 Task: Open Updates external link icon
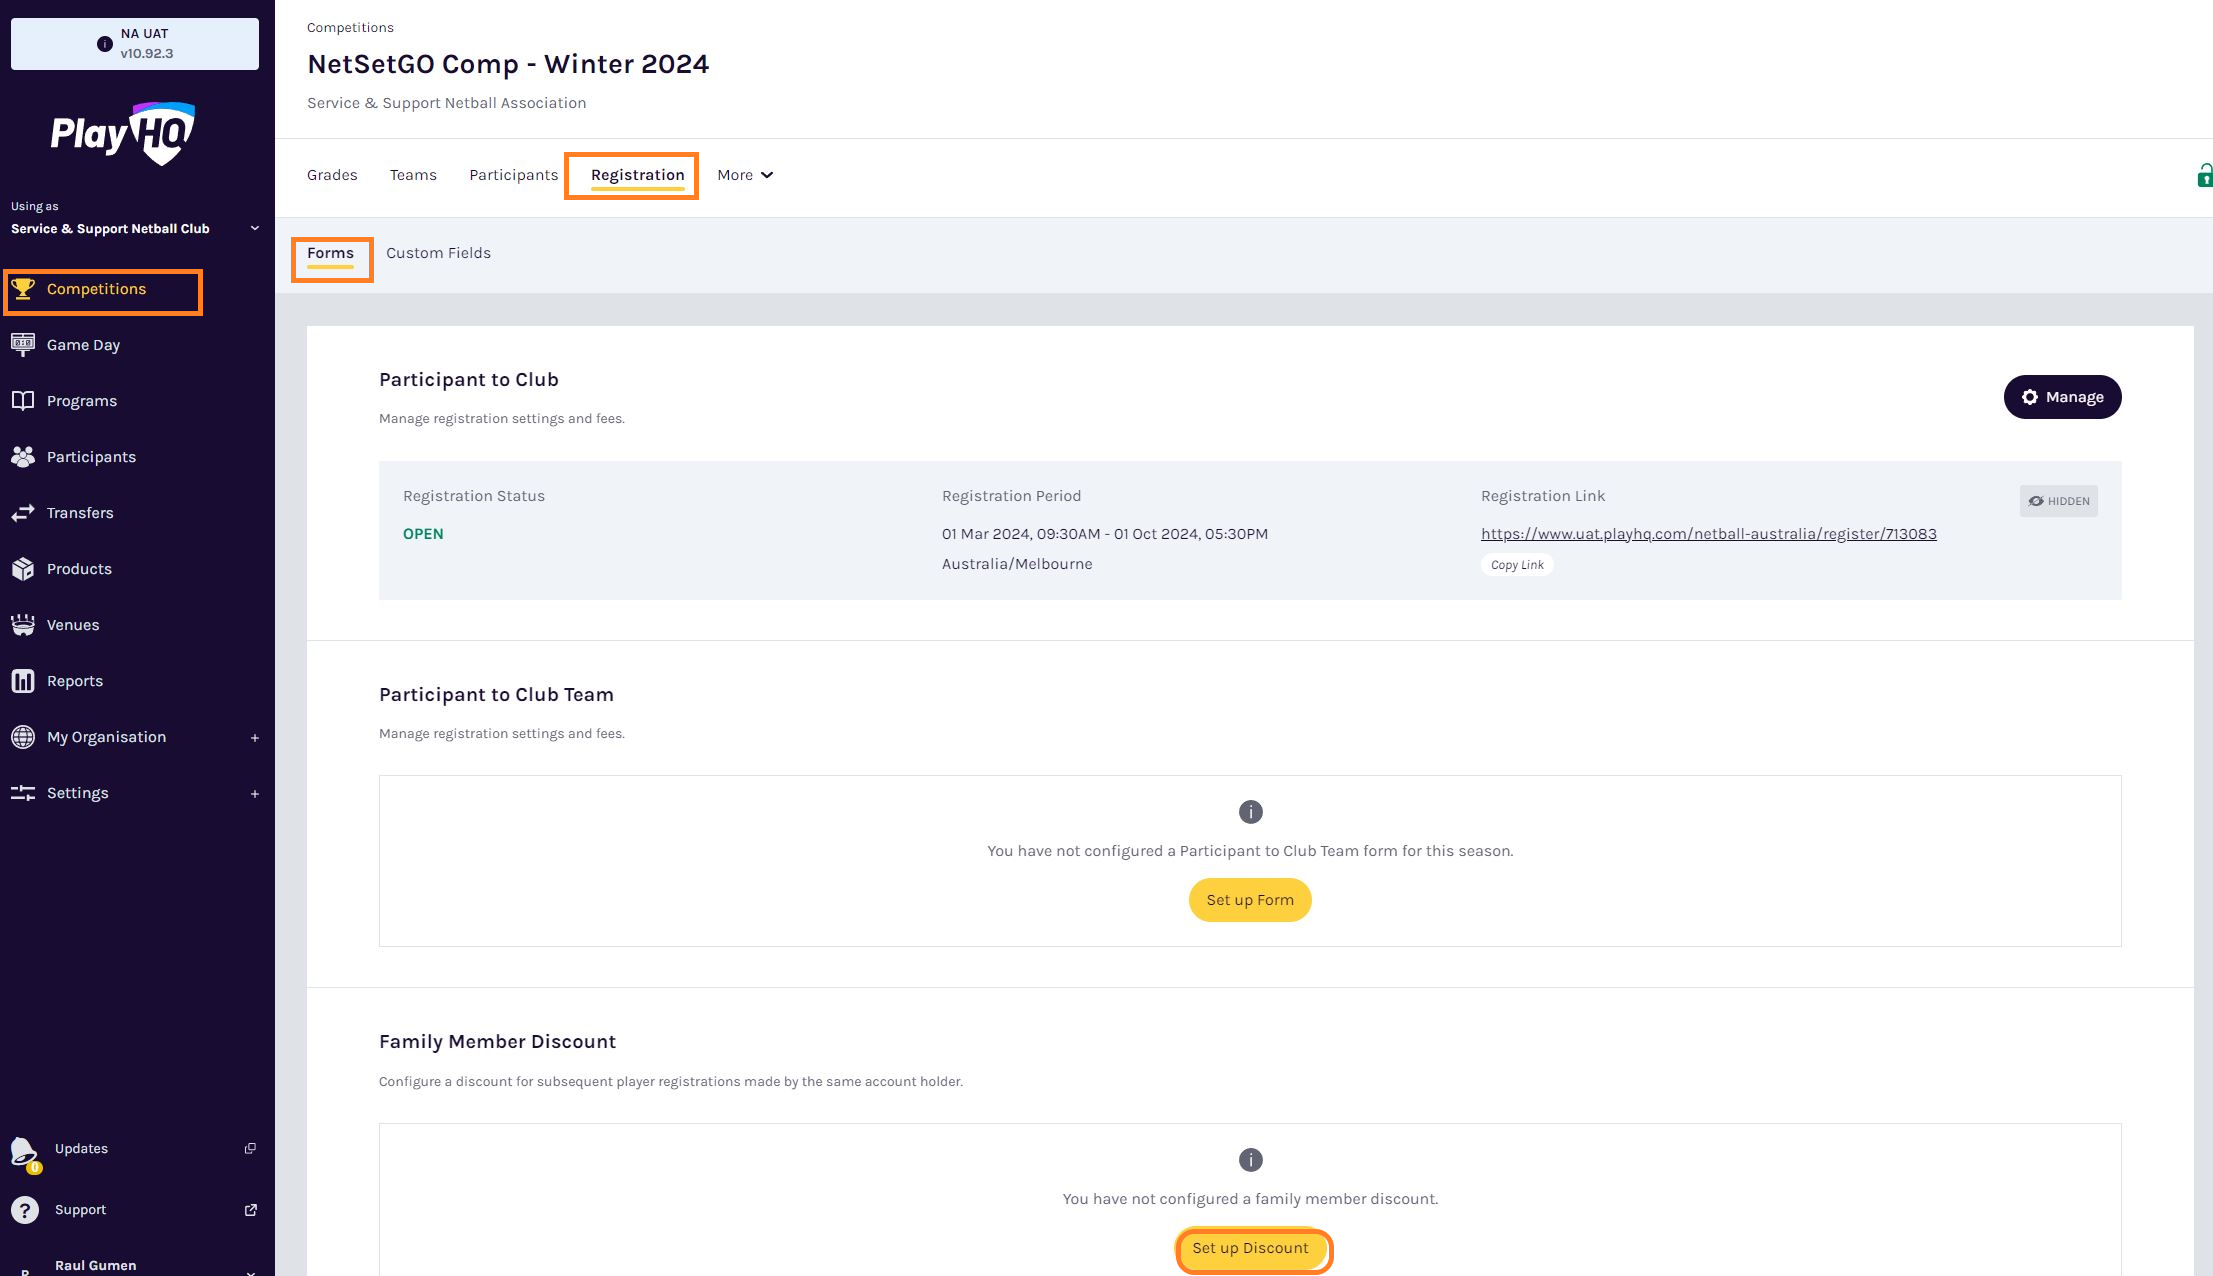tap(251, 1148)
